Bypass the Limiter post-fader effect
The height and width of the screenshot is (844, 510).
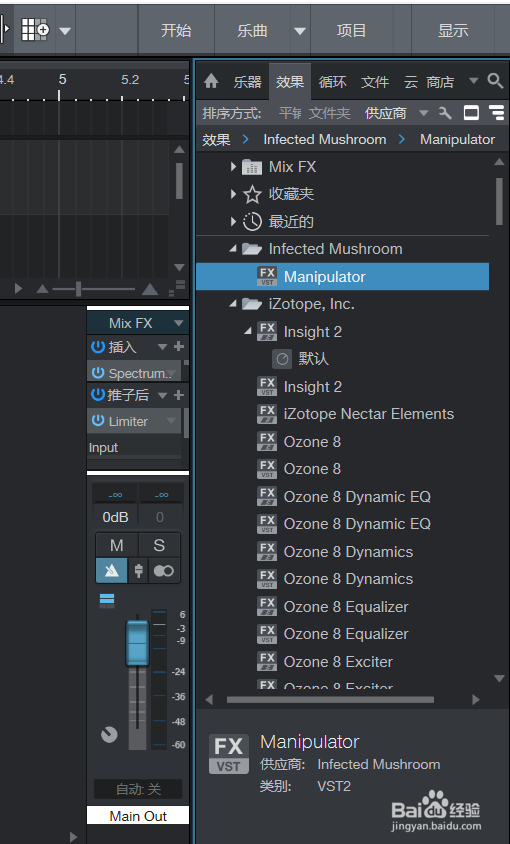tap(97, 421)
